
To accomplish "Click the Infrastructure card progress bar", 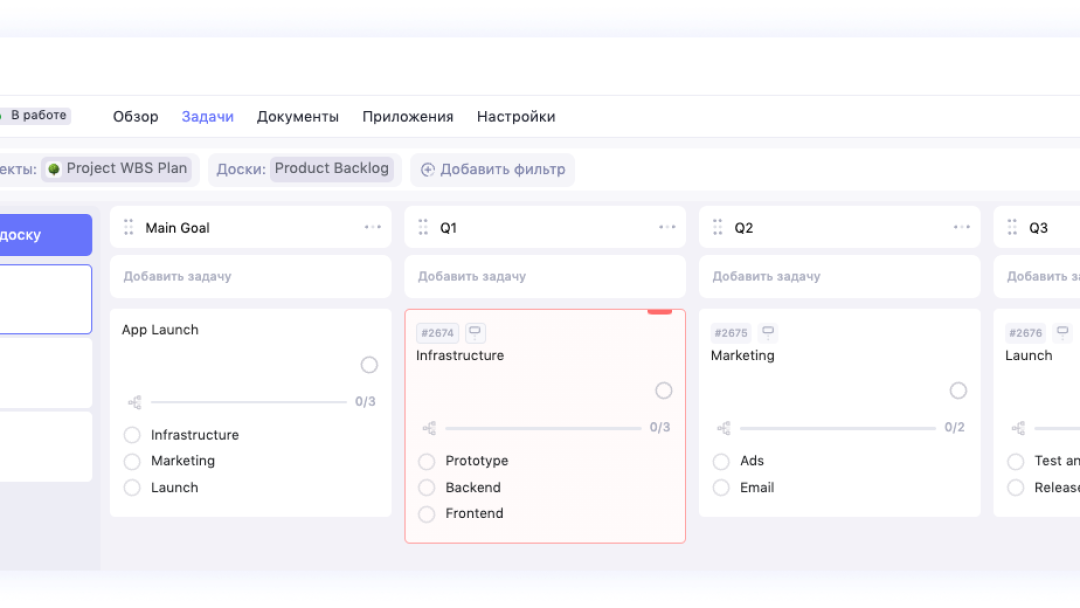I will [x=543, y=428].
